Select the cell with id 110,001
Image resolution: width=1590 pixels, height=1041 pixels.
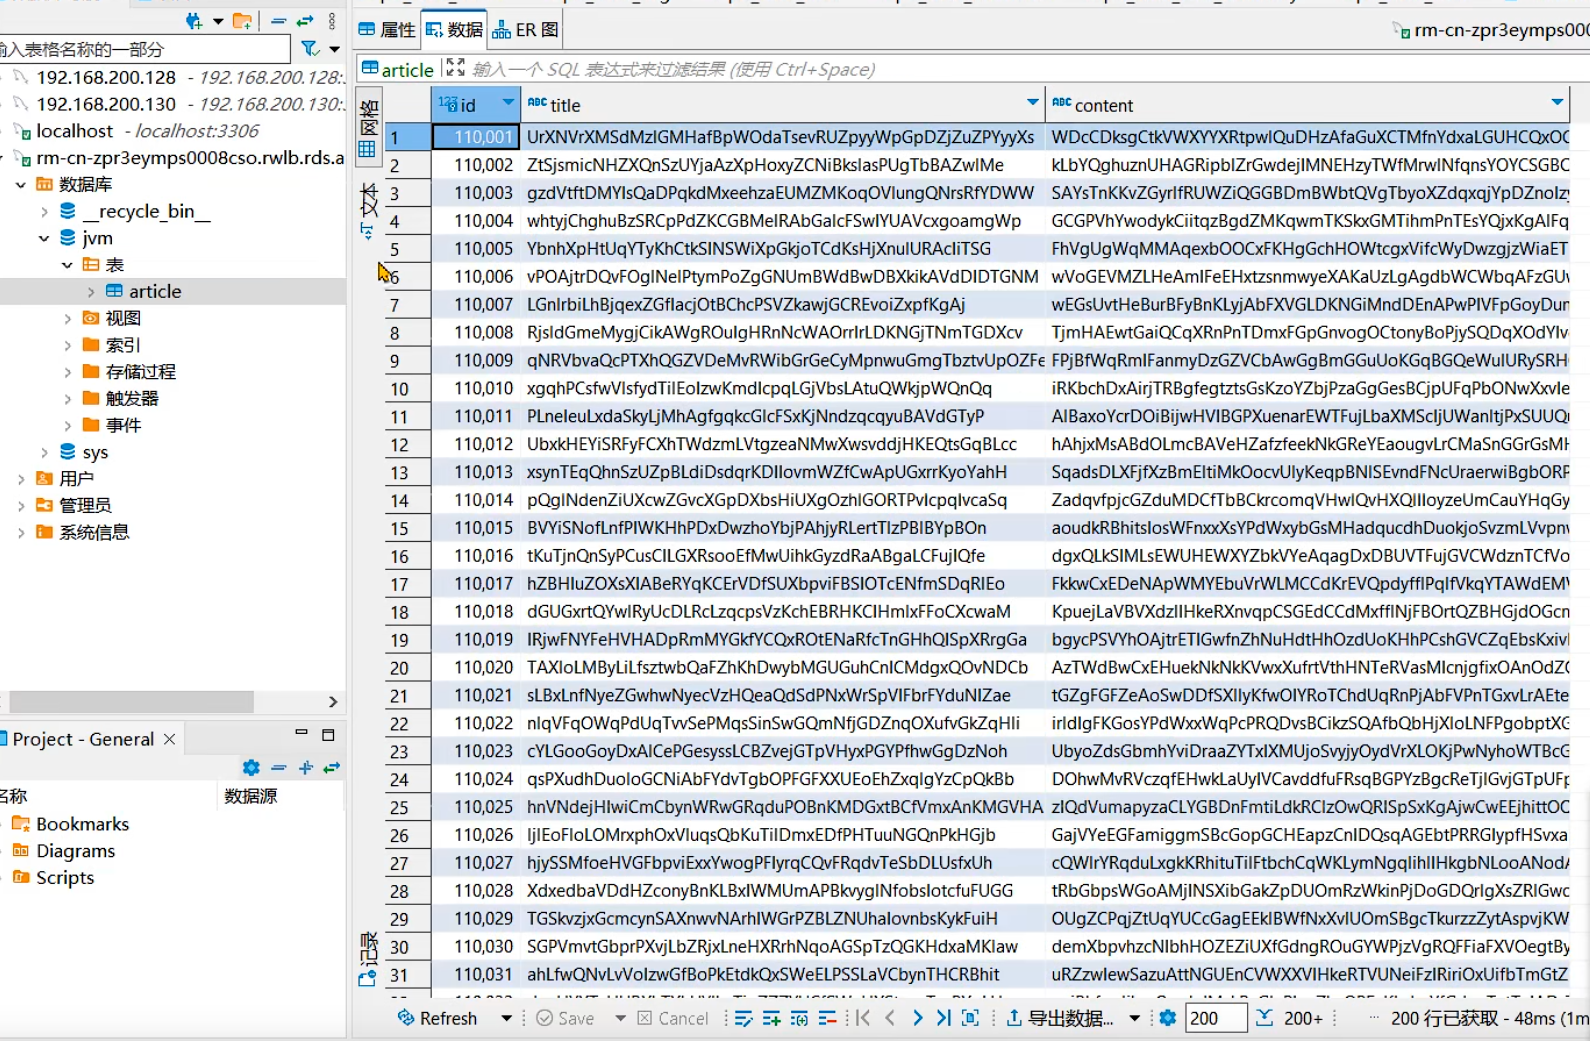[x=476, y=137]
